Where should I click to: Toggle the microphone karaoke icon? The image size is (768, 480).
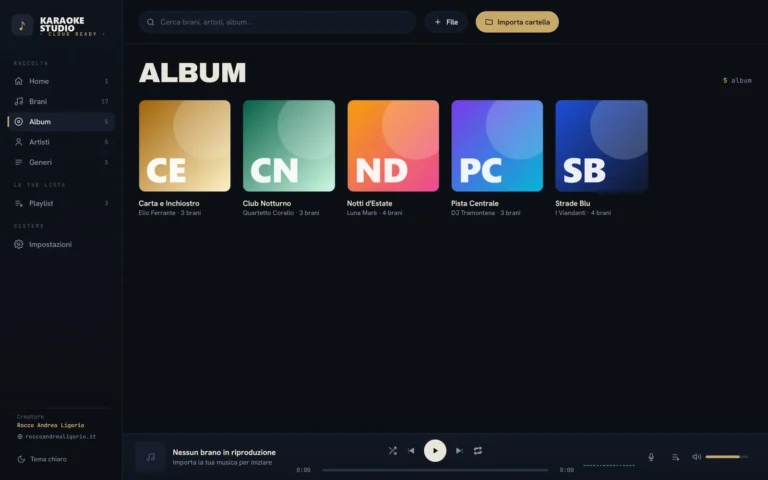click(x=651, y=457)
